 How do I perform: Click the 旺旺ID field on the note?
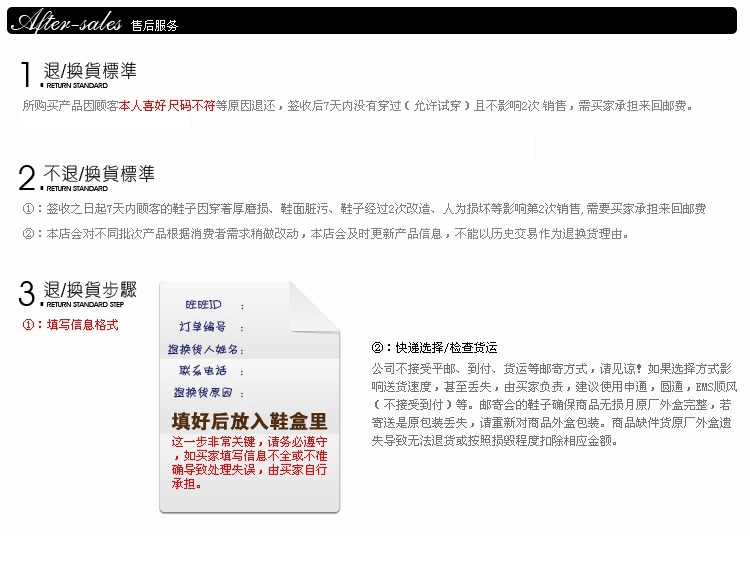pos(209,305)
